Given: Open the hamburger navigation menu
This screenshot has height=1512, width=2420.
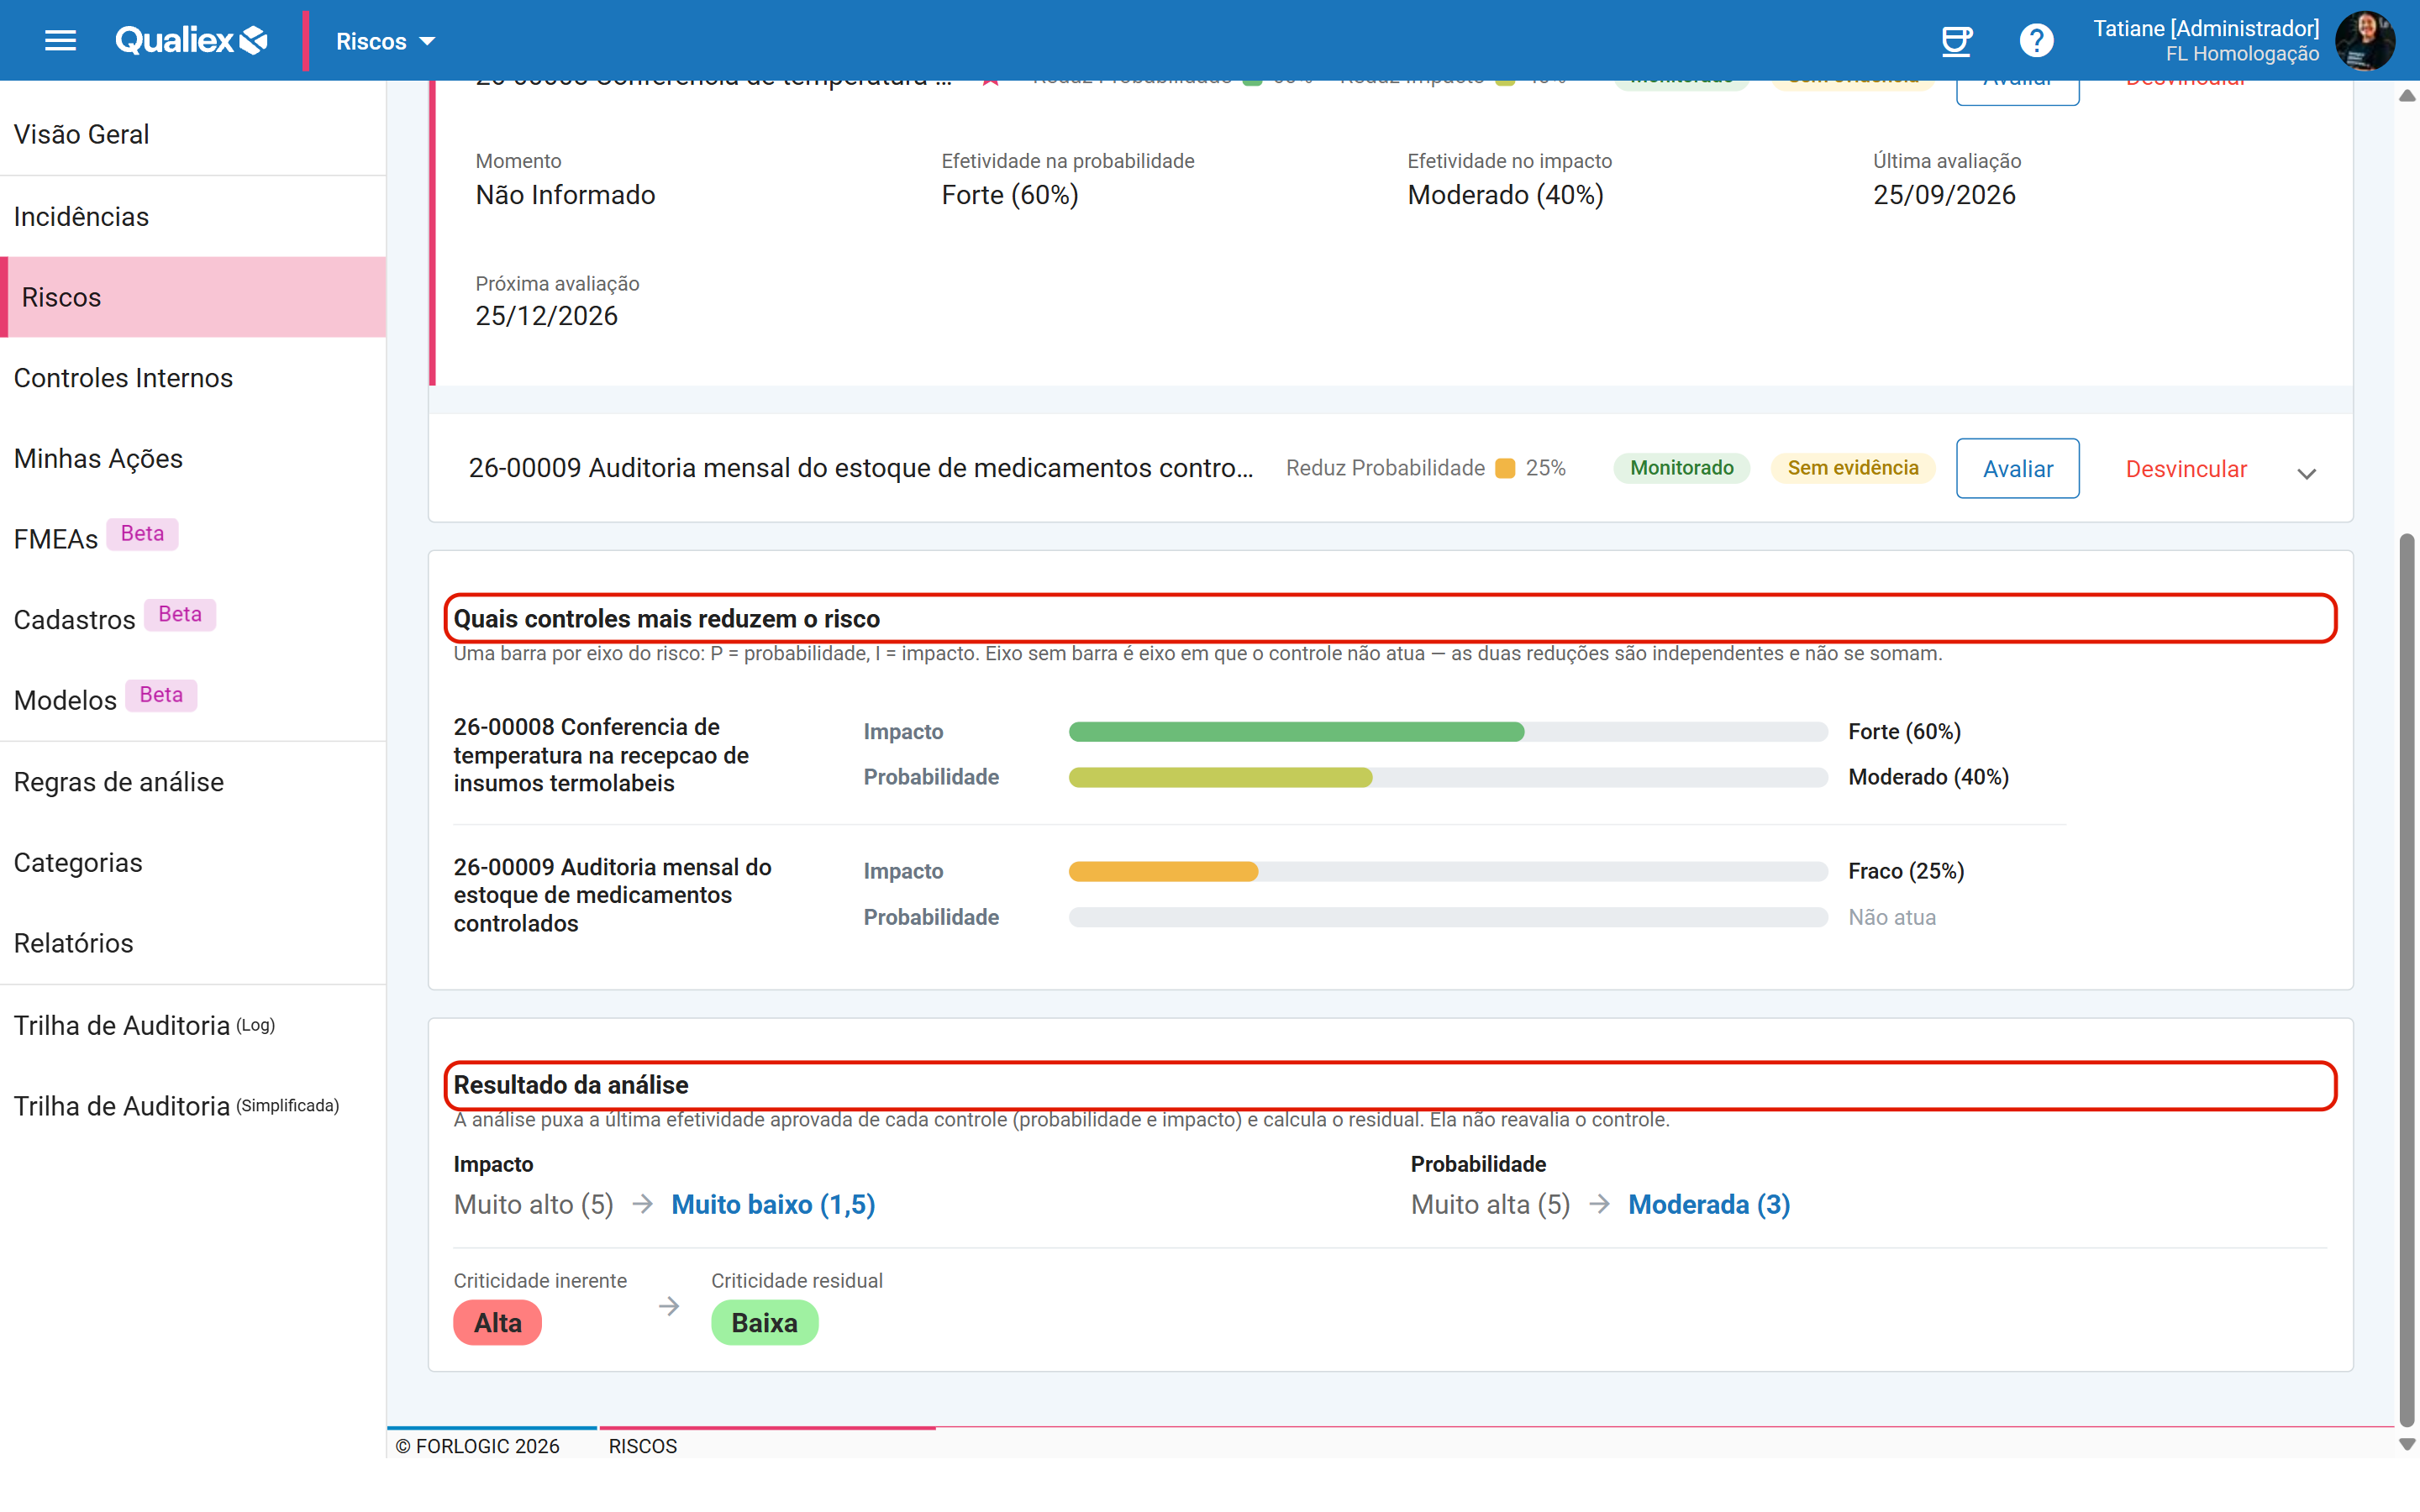Looking at the screenshot, I should pyautogui.click(x=61, y=41).
